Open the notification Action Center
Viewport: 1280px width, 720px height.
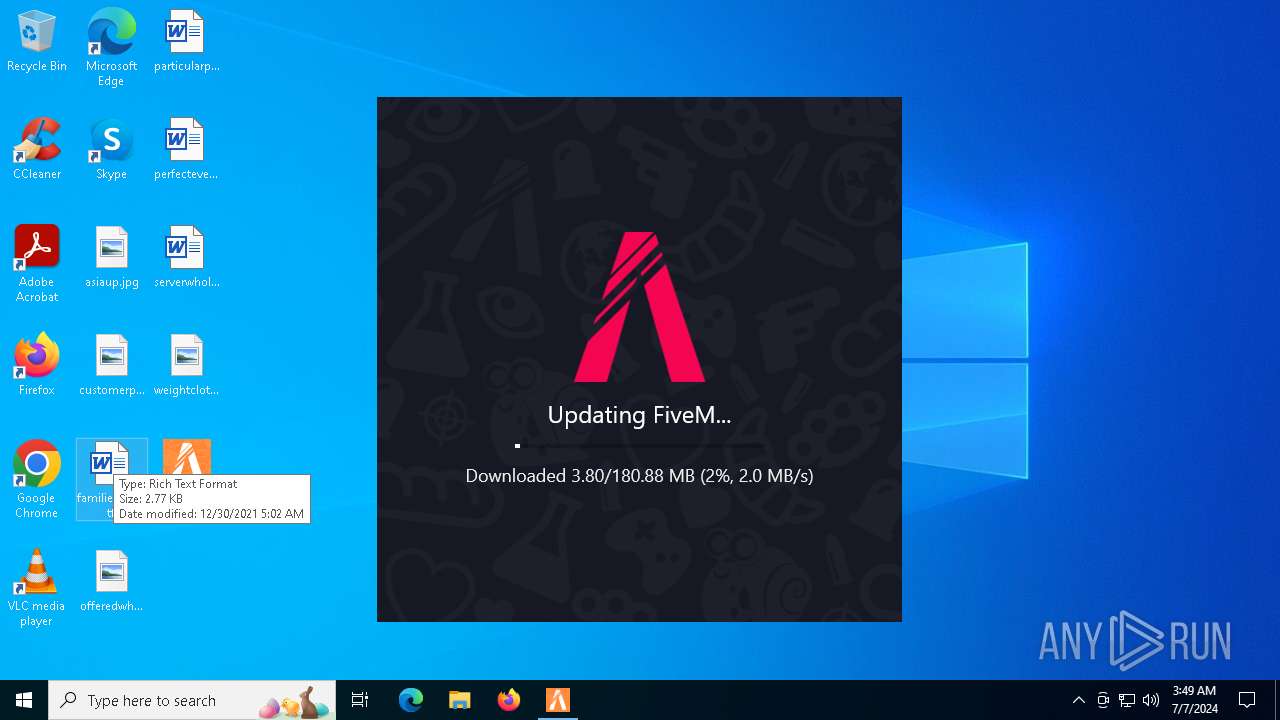(1247, 700)
